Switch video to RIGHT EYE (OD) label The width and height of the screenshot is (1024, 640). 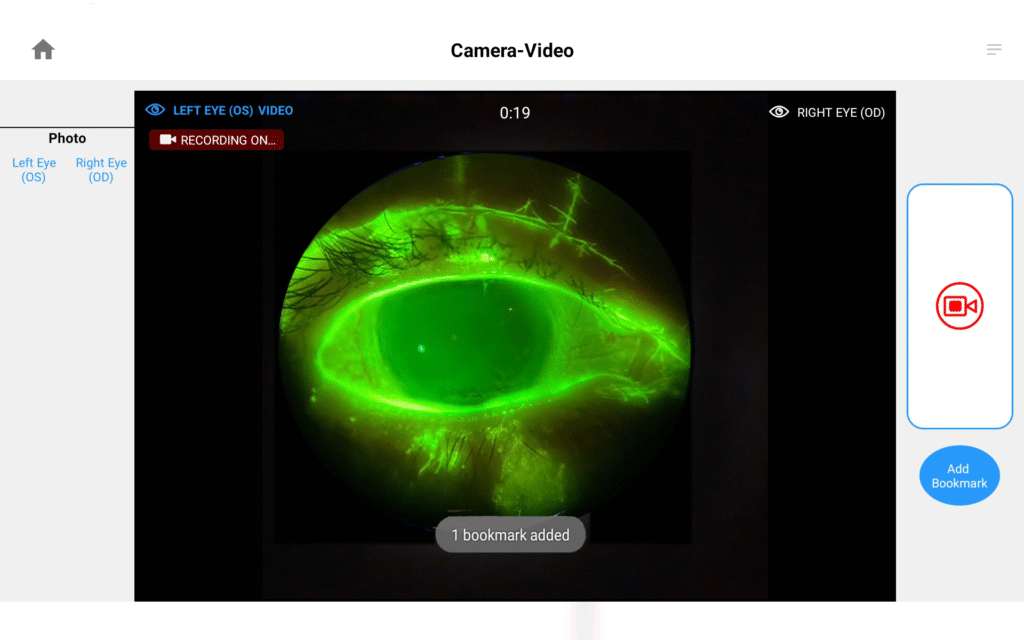840,113
